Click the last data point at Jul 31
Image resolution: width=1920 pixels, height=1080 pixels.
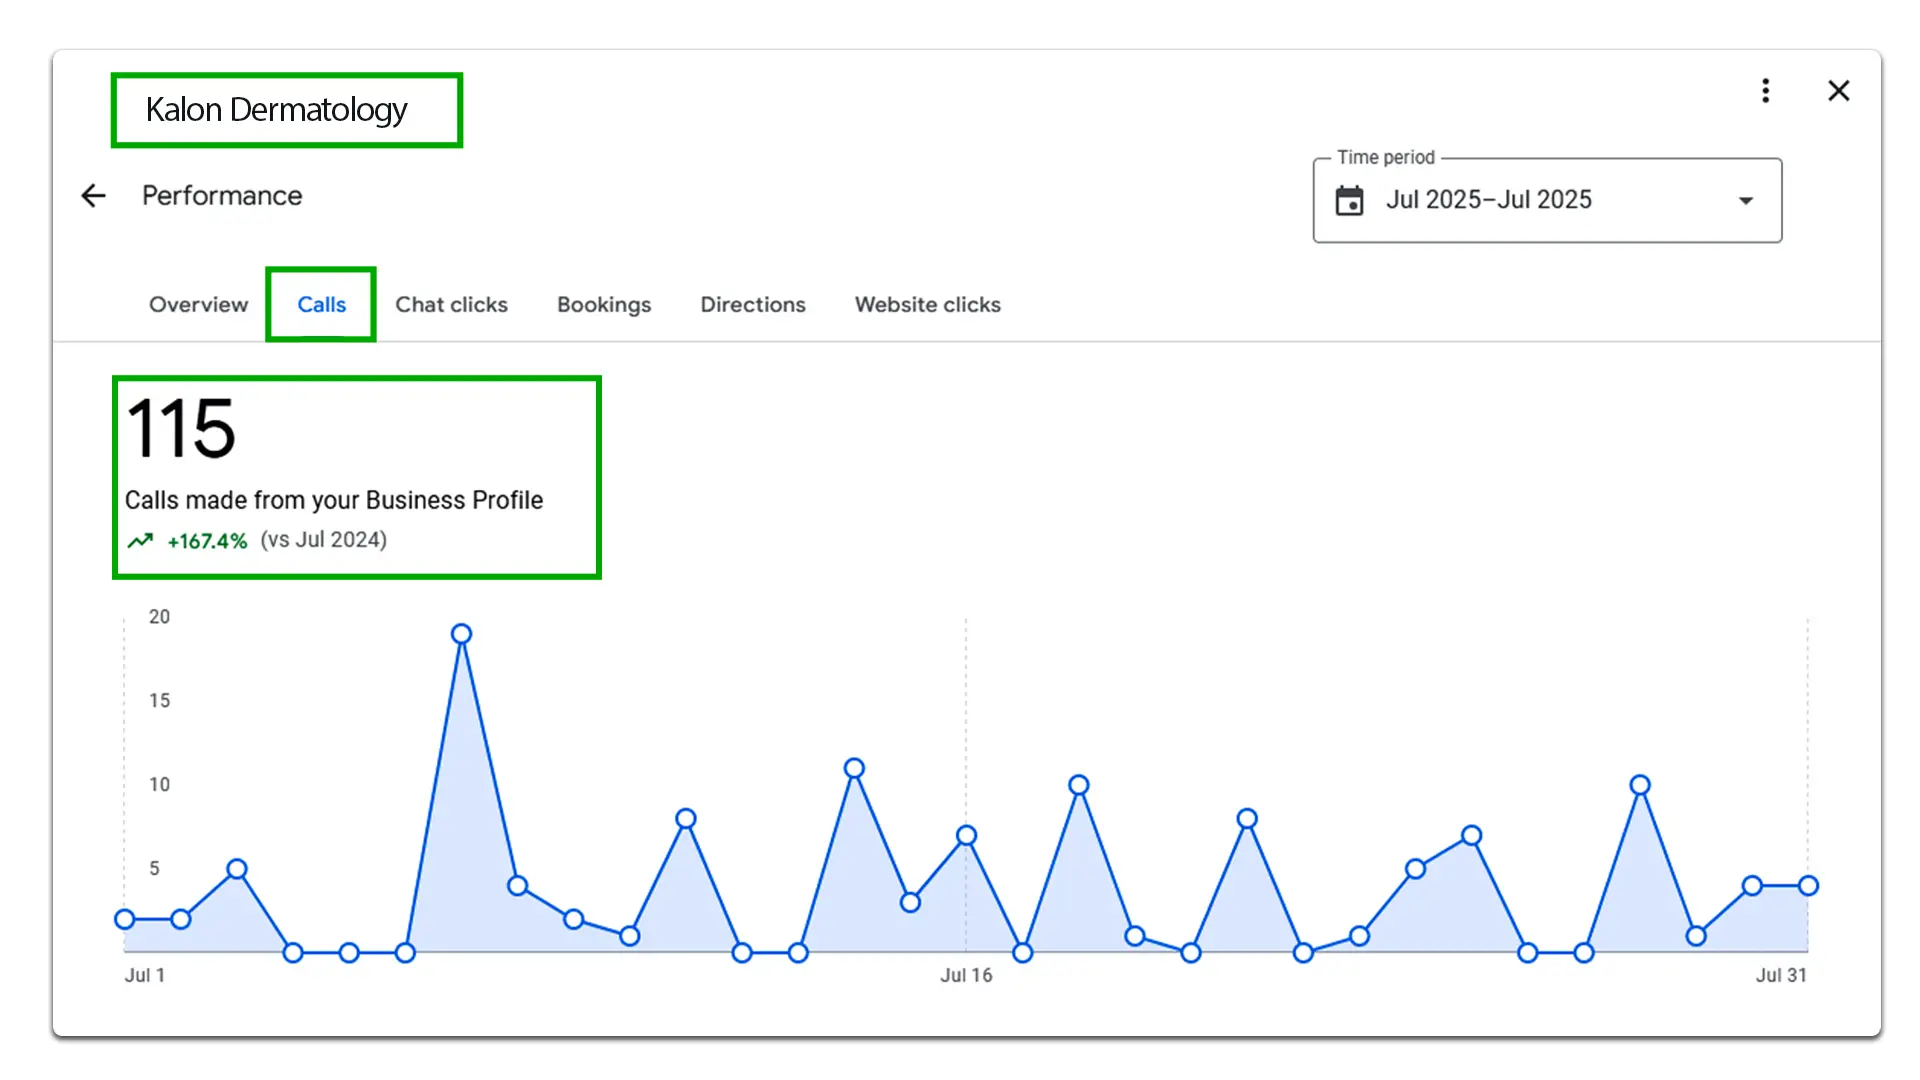(1807, 886)
